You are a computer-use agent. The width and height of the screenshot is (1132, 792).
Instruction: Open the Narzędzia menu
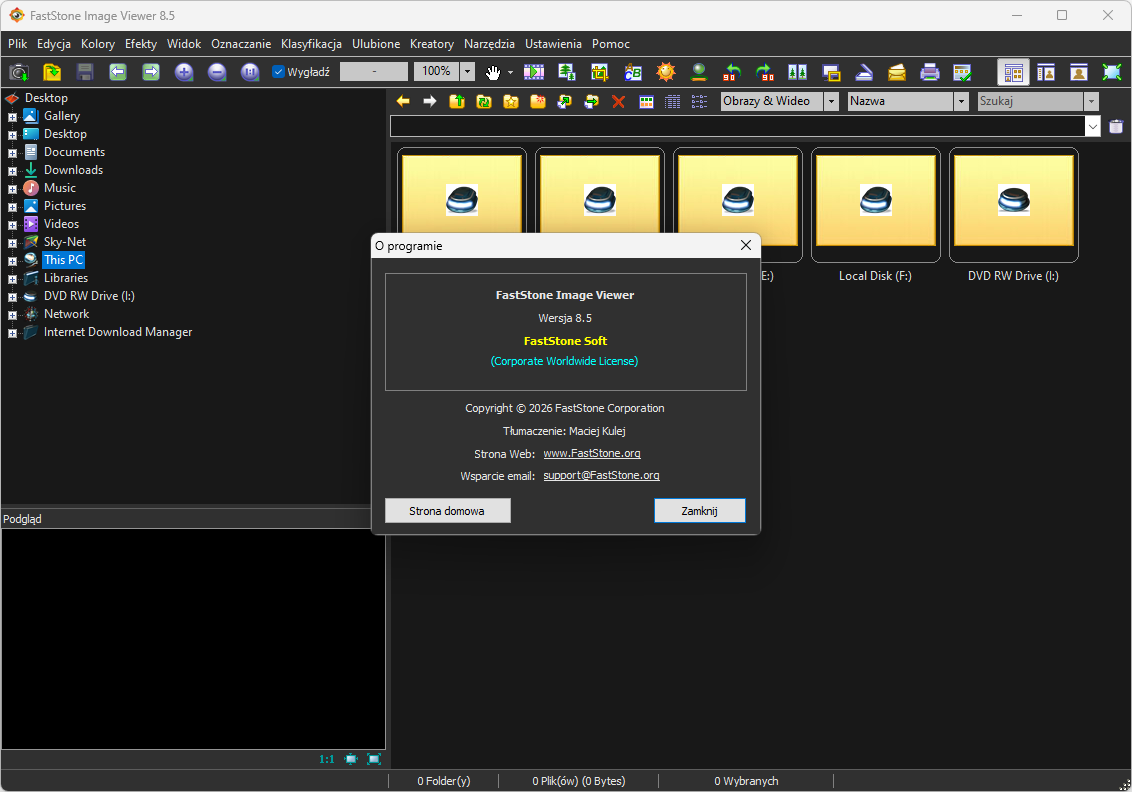click(x=489, y=44)
